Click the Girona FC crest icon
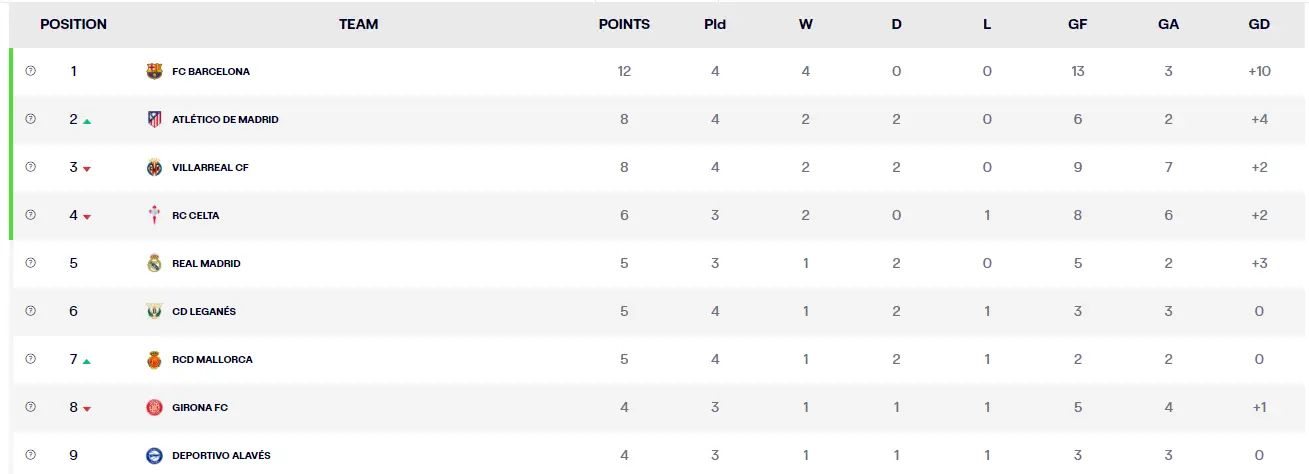Image resolution: width=1309 pixels, height=474 pixels. point(154,407)
